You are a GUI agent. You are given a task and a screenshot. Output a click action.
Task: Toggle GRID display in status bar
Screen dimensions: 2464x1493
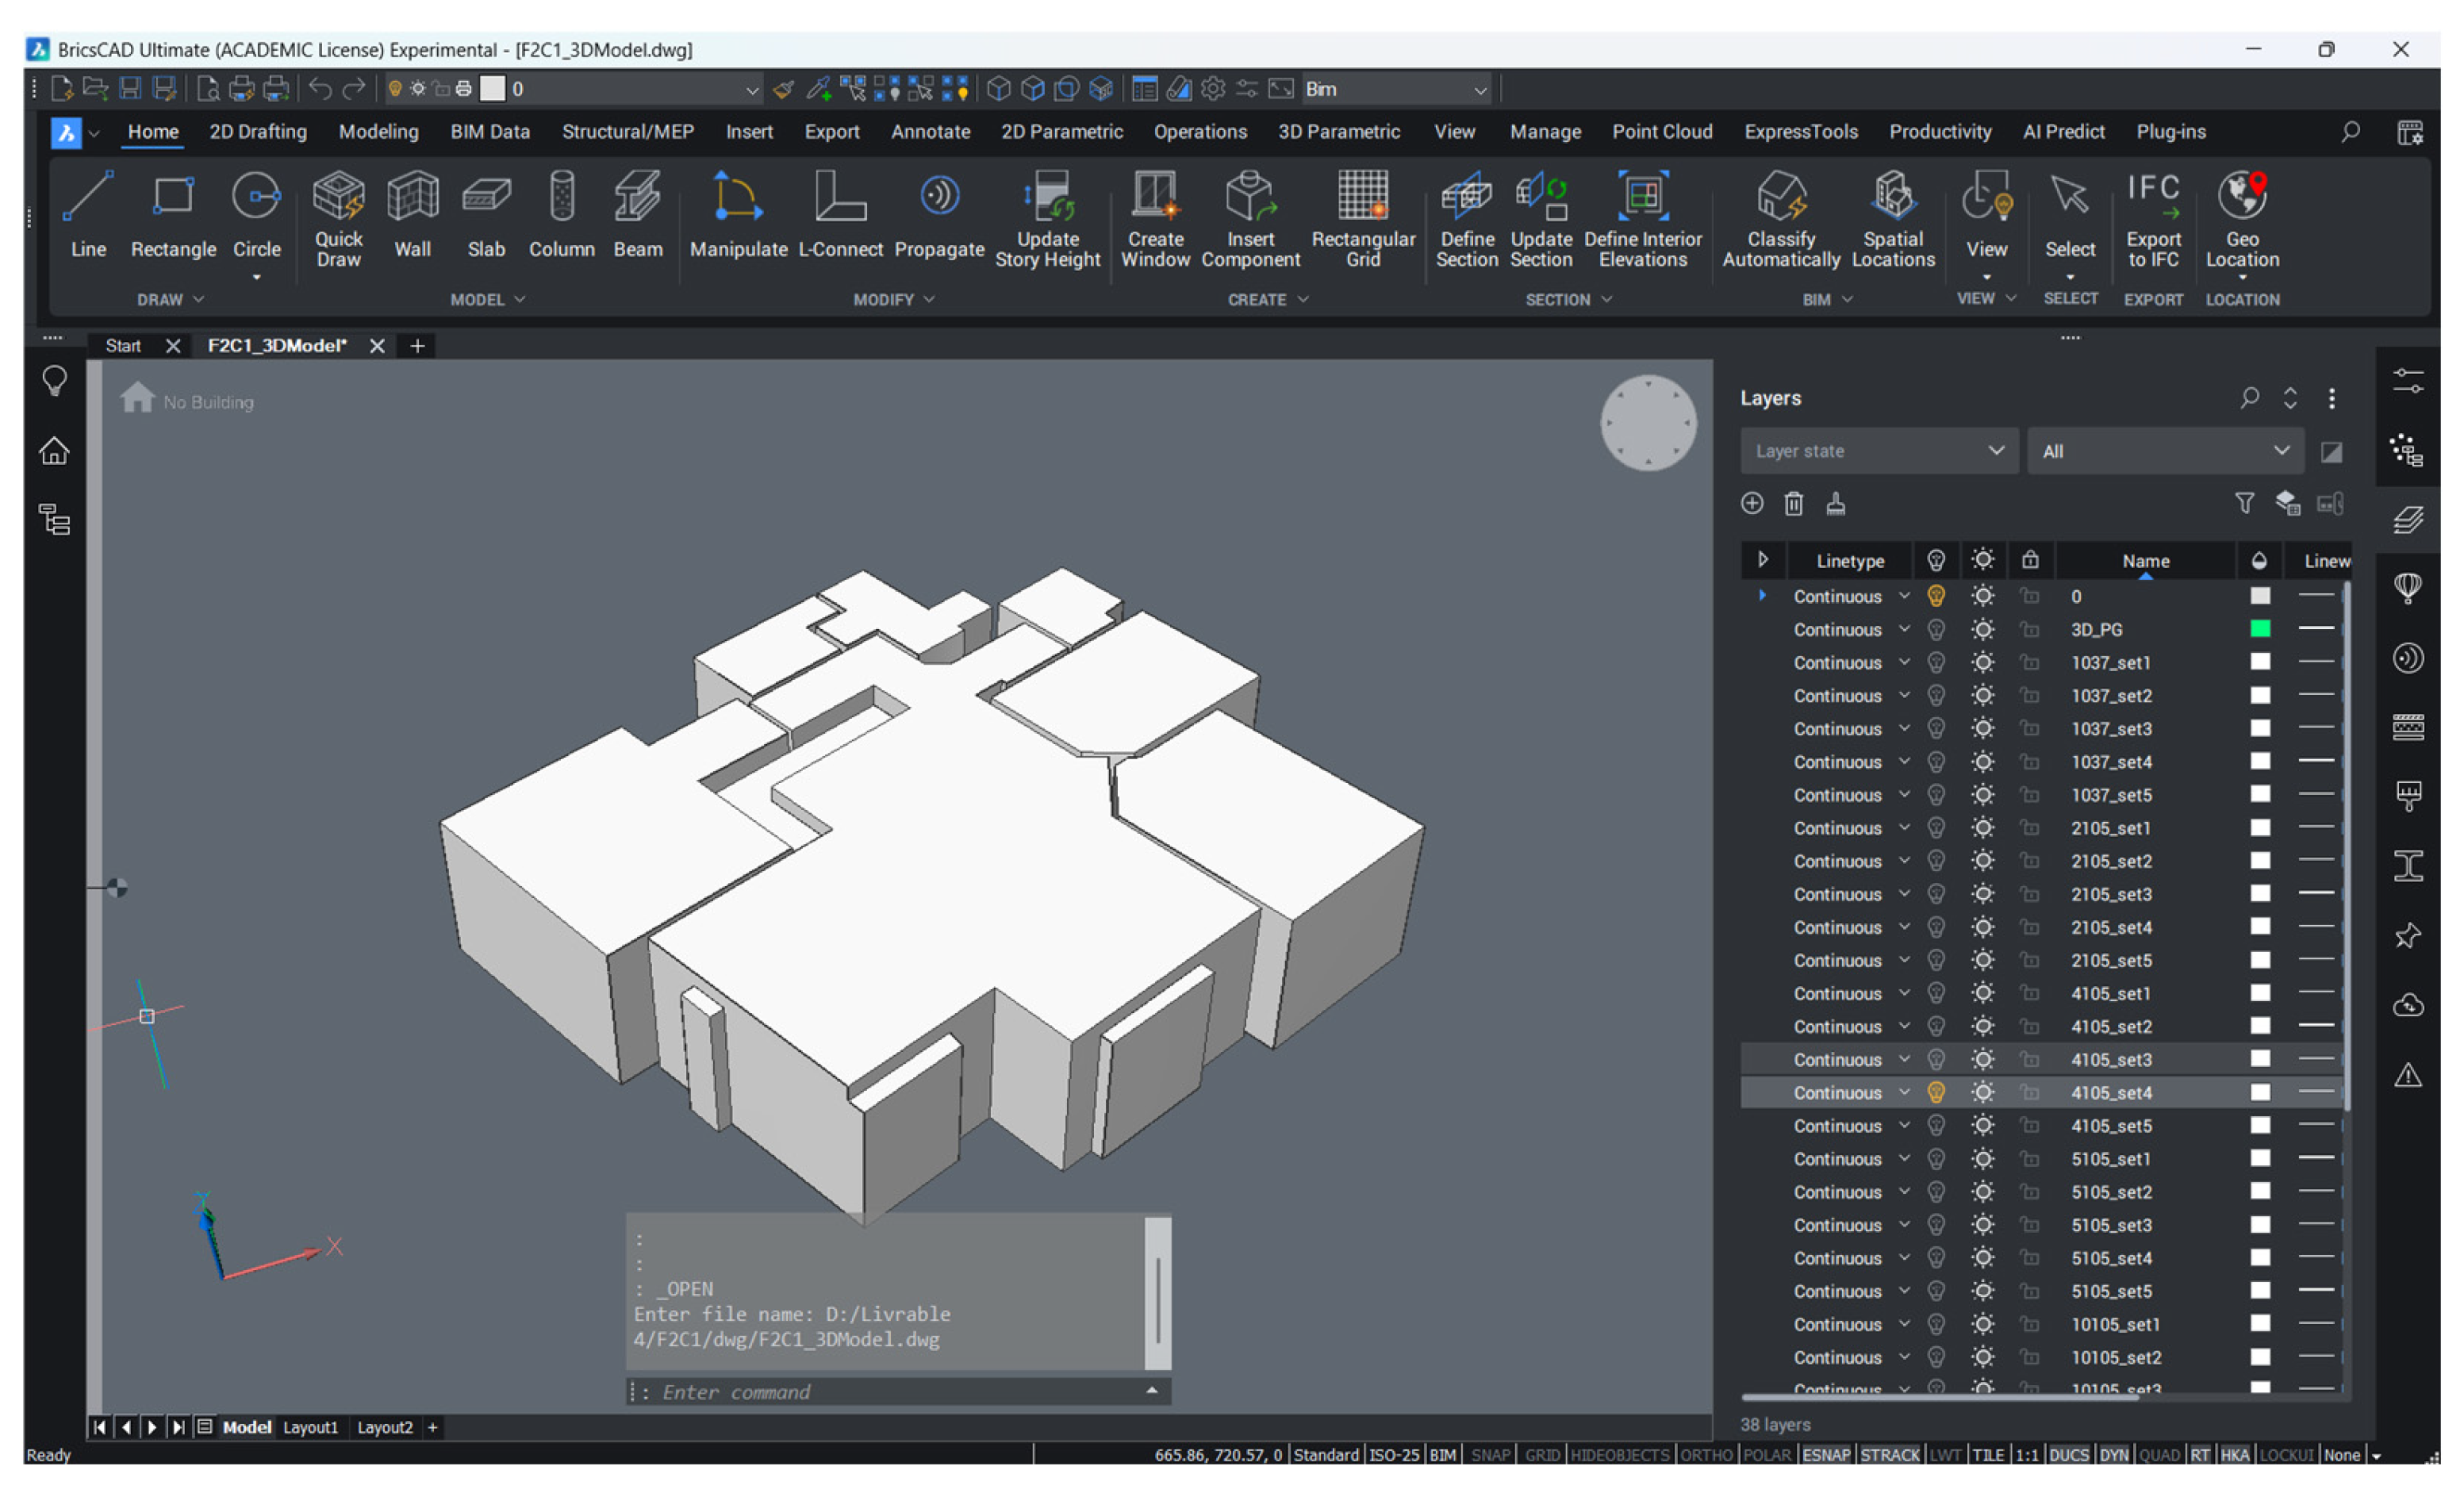(x=1541, y=1455)
